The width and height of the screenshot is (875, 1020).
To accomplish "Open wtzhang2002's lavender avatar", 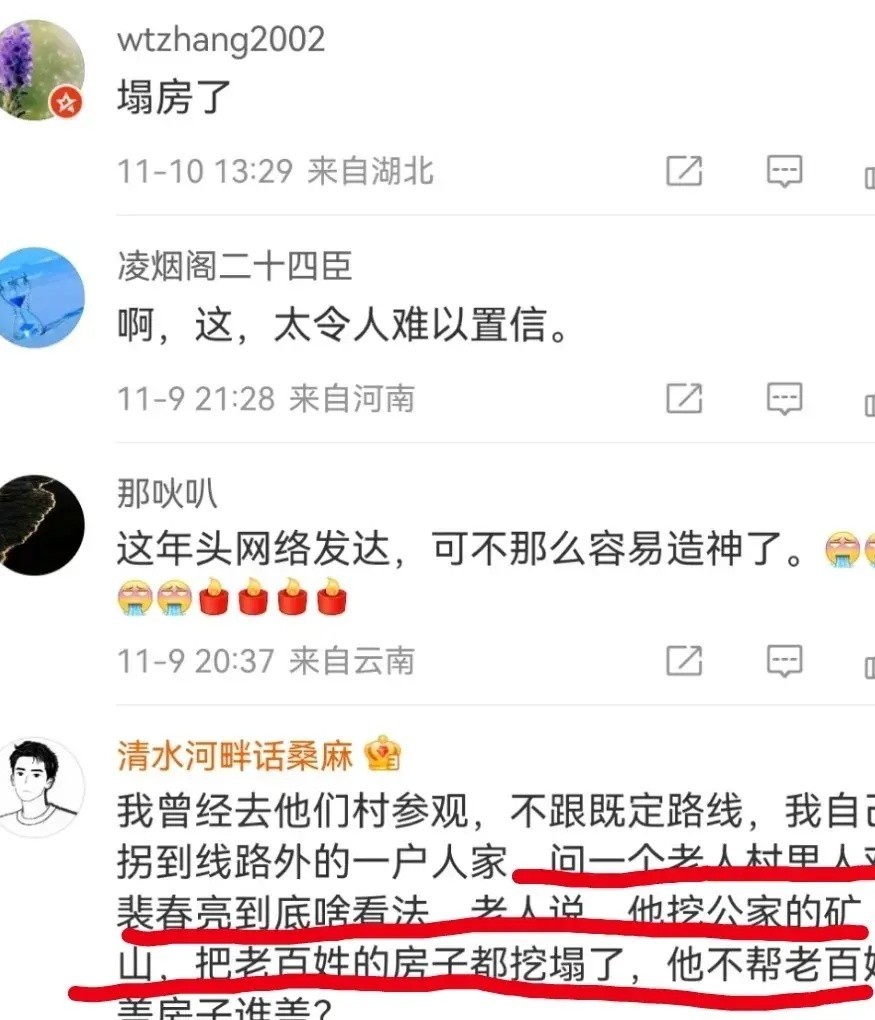I will pos(40,70).
